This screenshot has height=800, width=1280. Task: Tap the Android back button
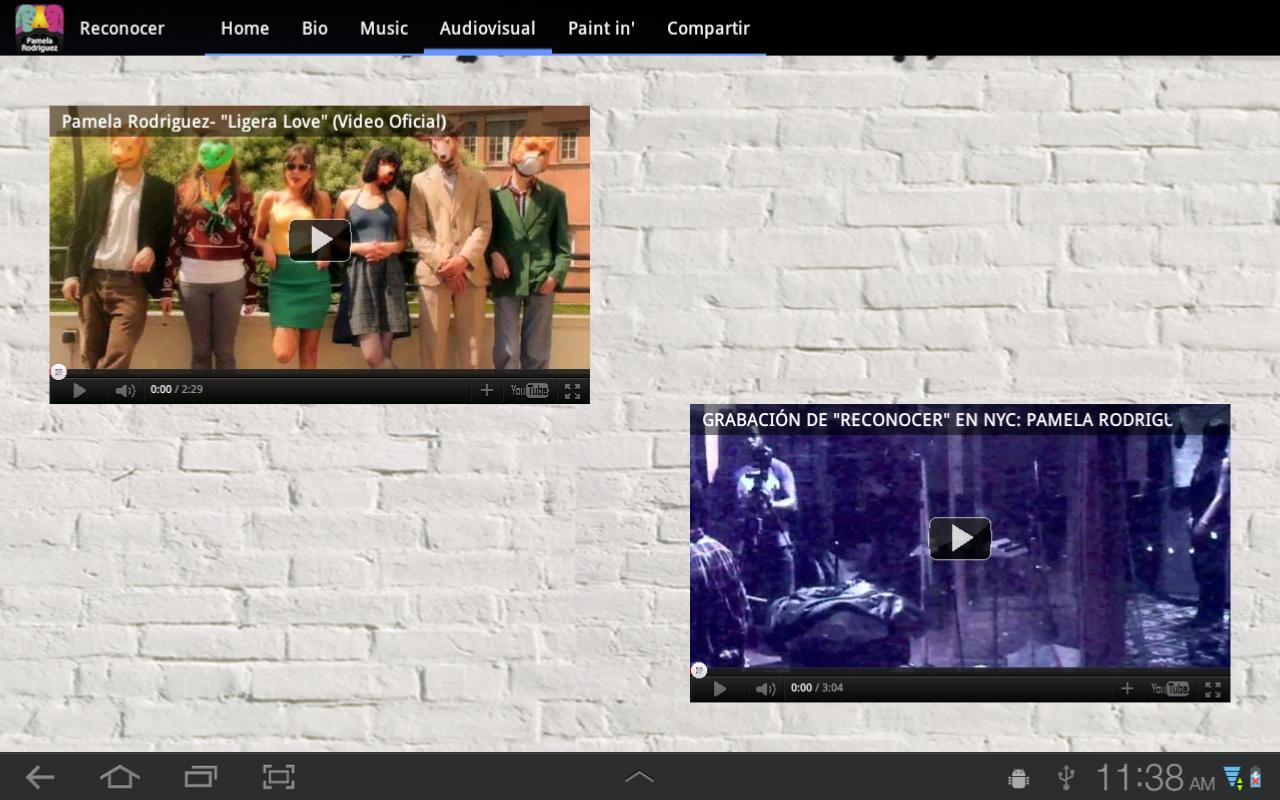tap(40, 777)
